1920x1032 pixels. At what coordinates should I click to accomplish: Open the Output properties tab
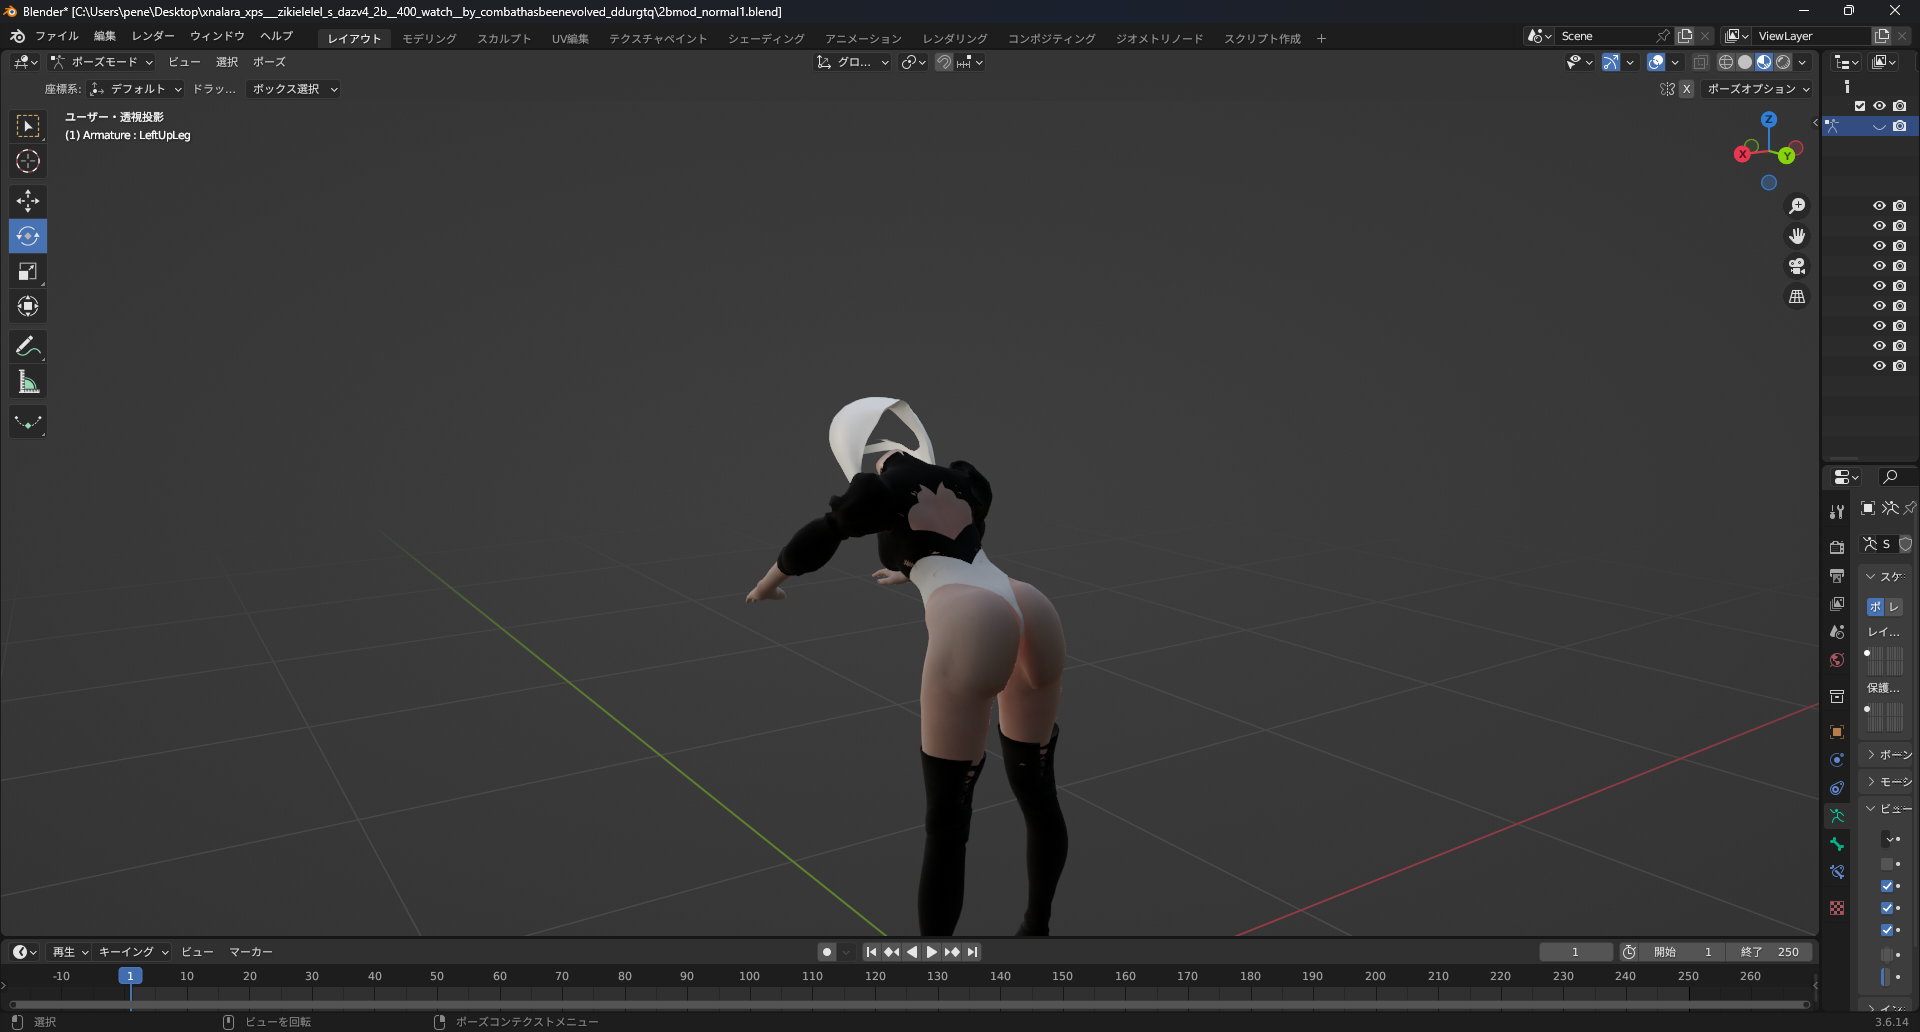click(x=1837, y=576)
